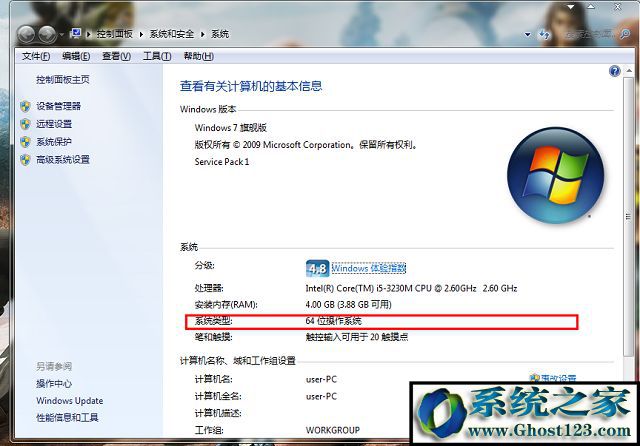Open 系统保护 from sidebar
The image size is (640, 446).
(x=54, y=142)
